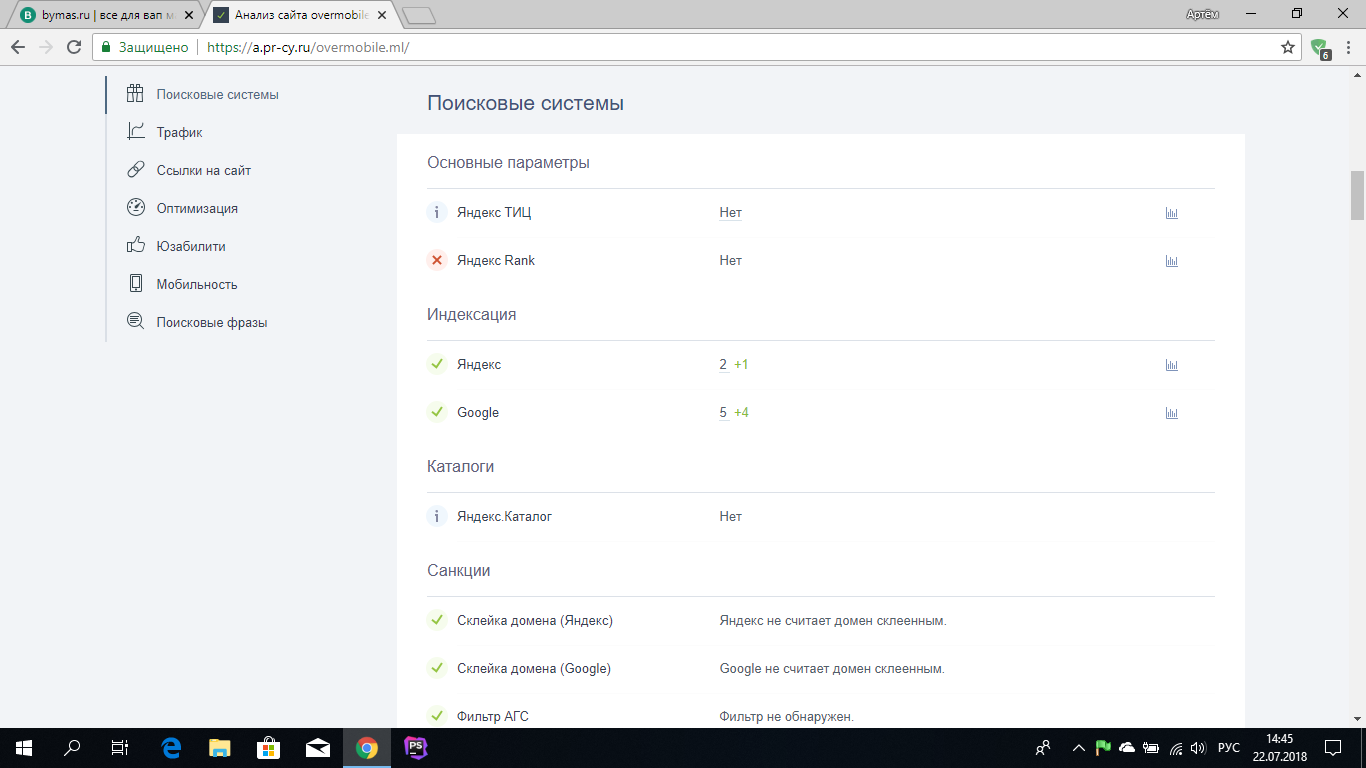The width and height of the screenshot is (1366, 768).
Task: Open Microsoft Edge from the taskbar
Action: click(171, 747)
